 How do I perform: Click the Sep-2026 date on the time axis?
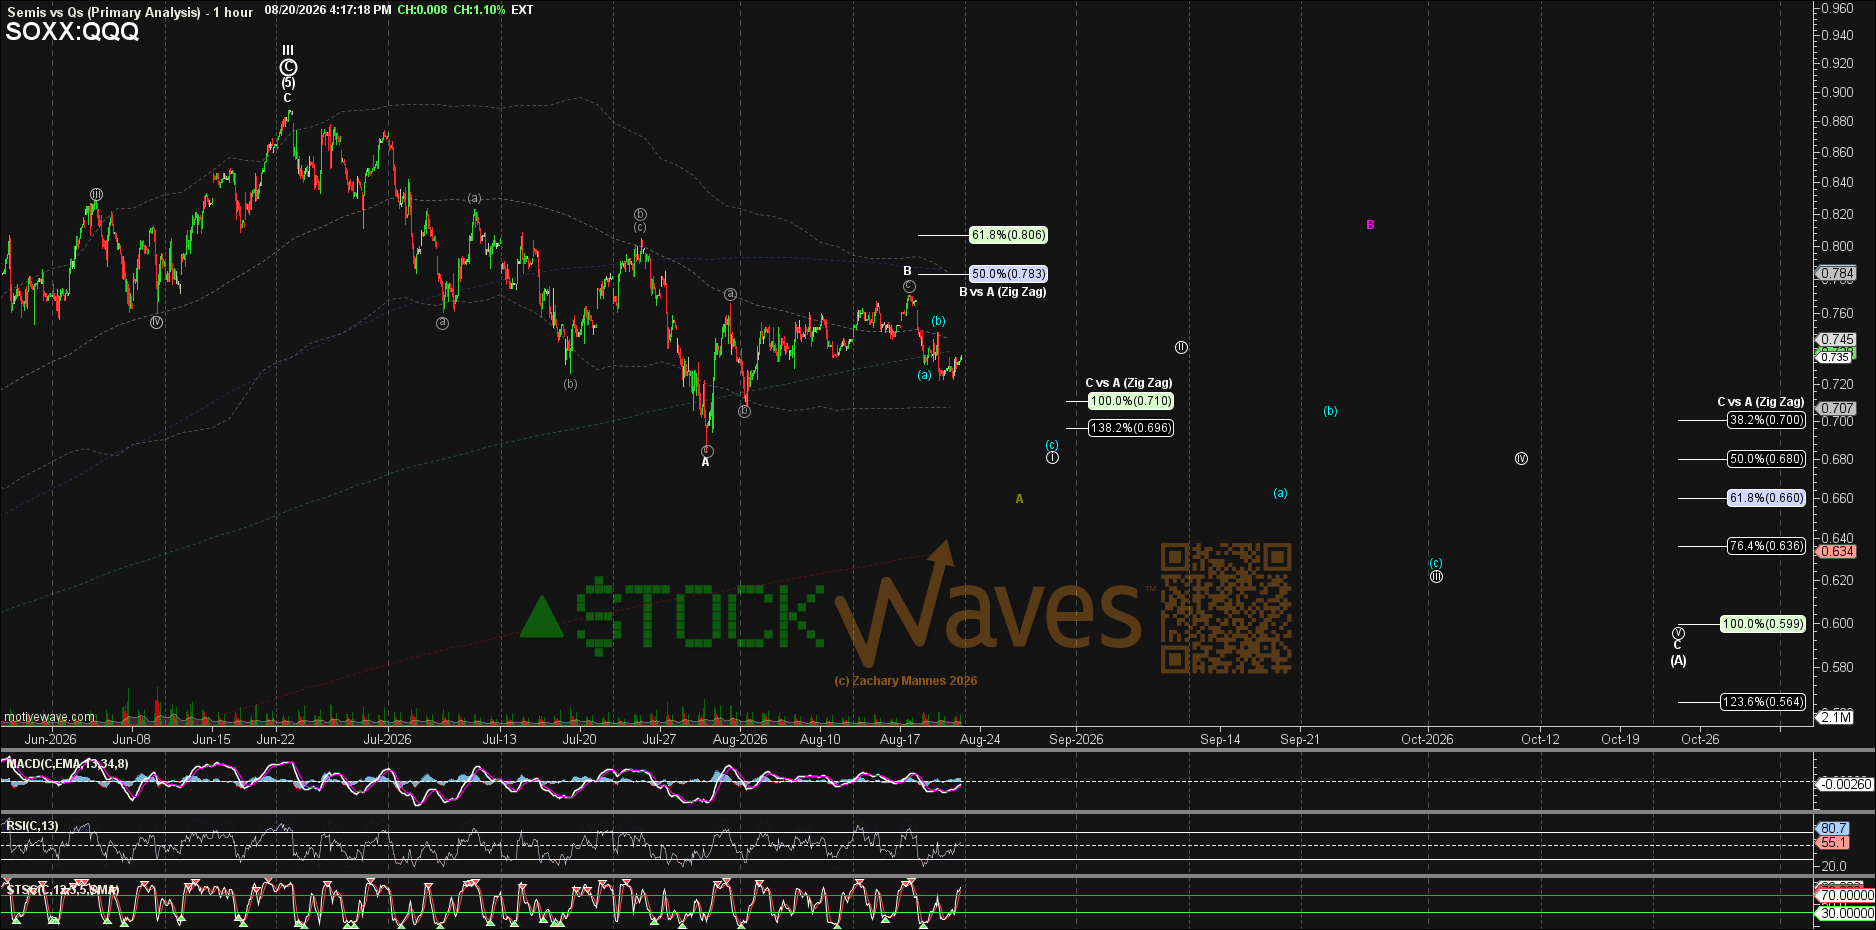(1076, 740)
